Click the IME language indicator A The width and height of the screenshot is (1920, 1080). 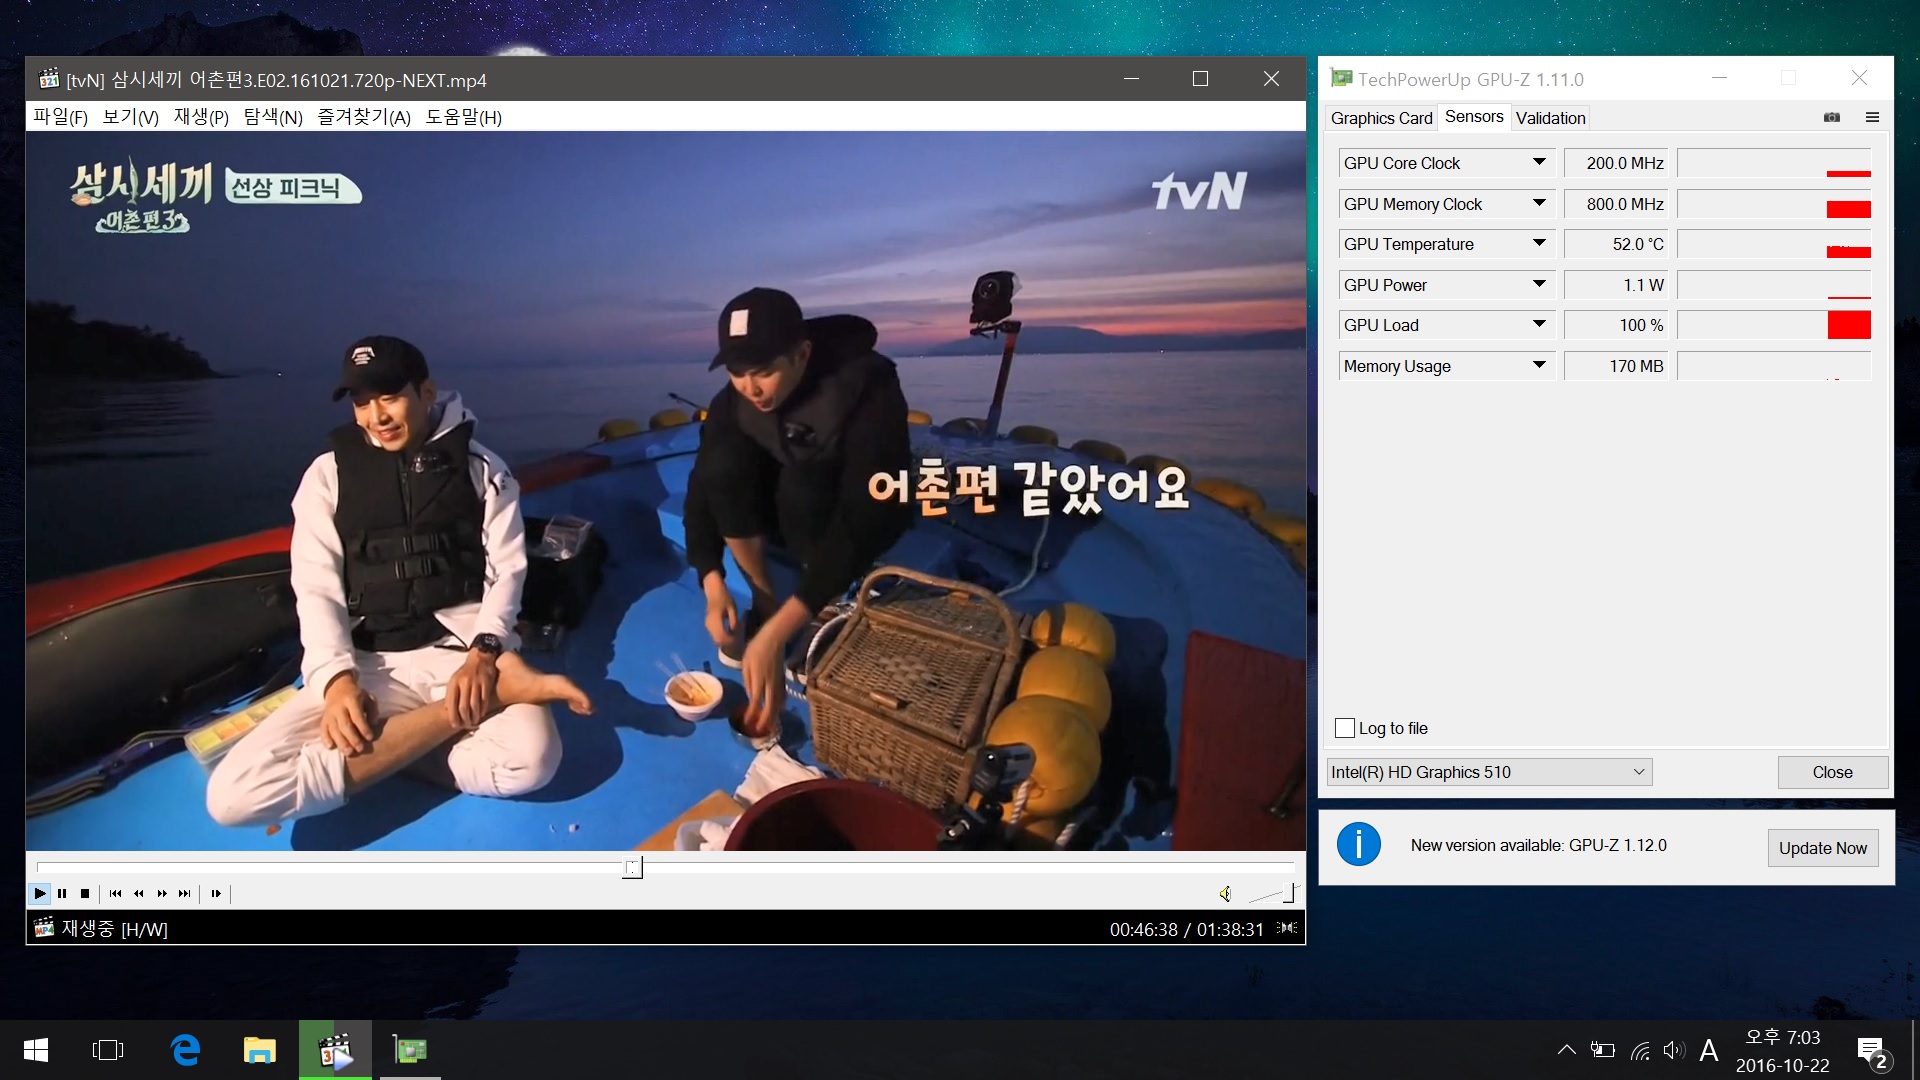click(x=1709, y=1050)
